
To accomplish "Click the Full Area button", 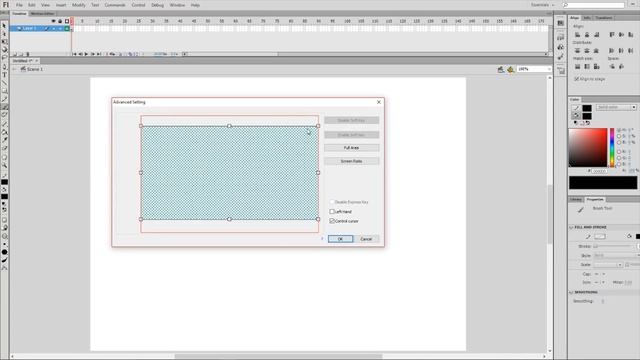I will pyautogui.click(x=351, y=148).
